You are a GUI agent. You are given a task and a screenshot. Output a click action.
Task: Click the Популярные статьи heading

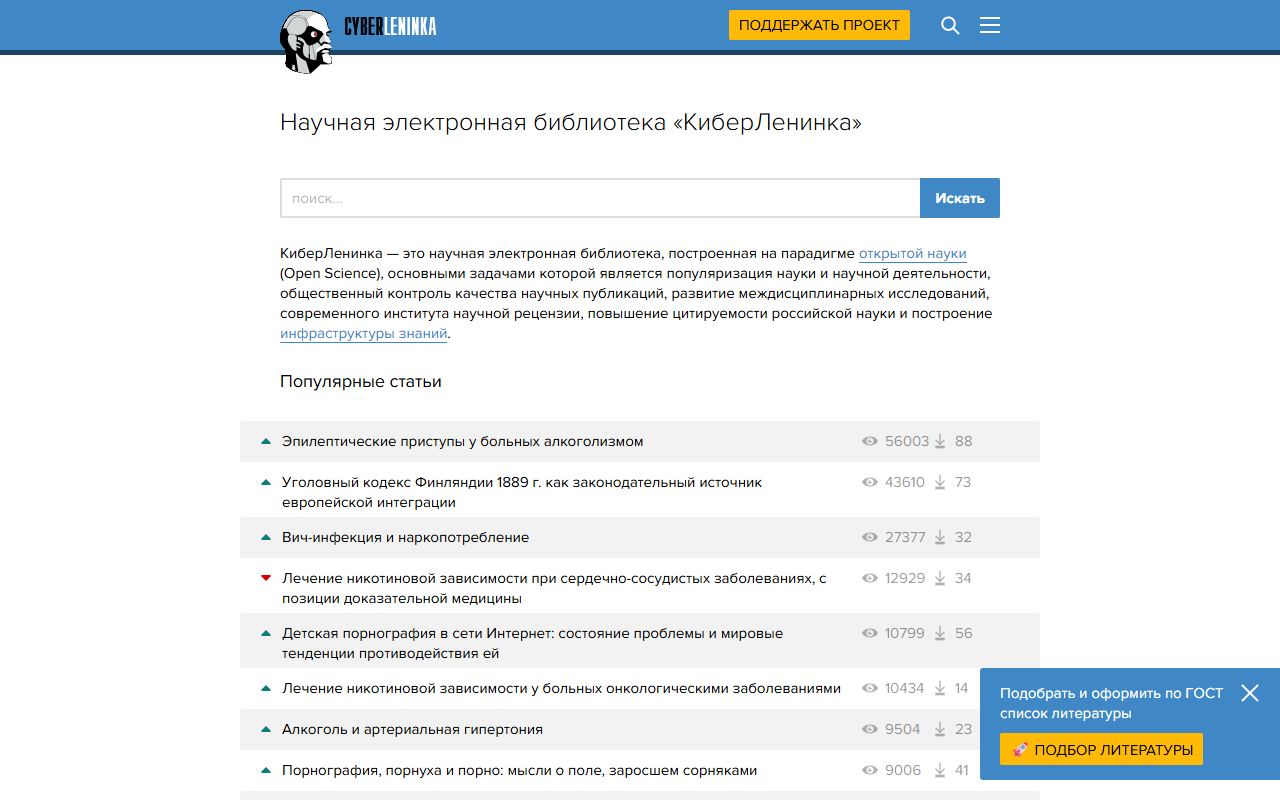point(361,381)
